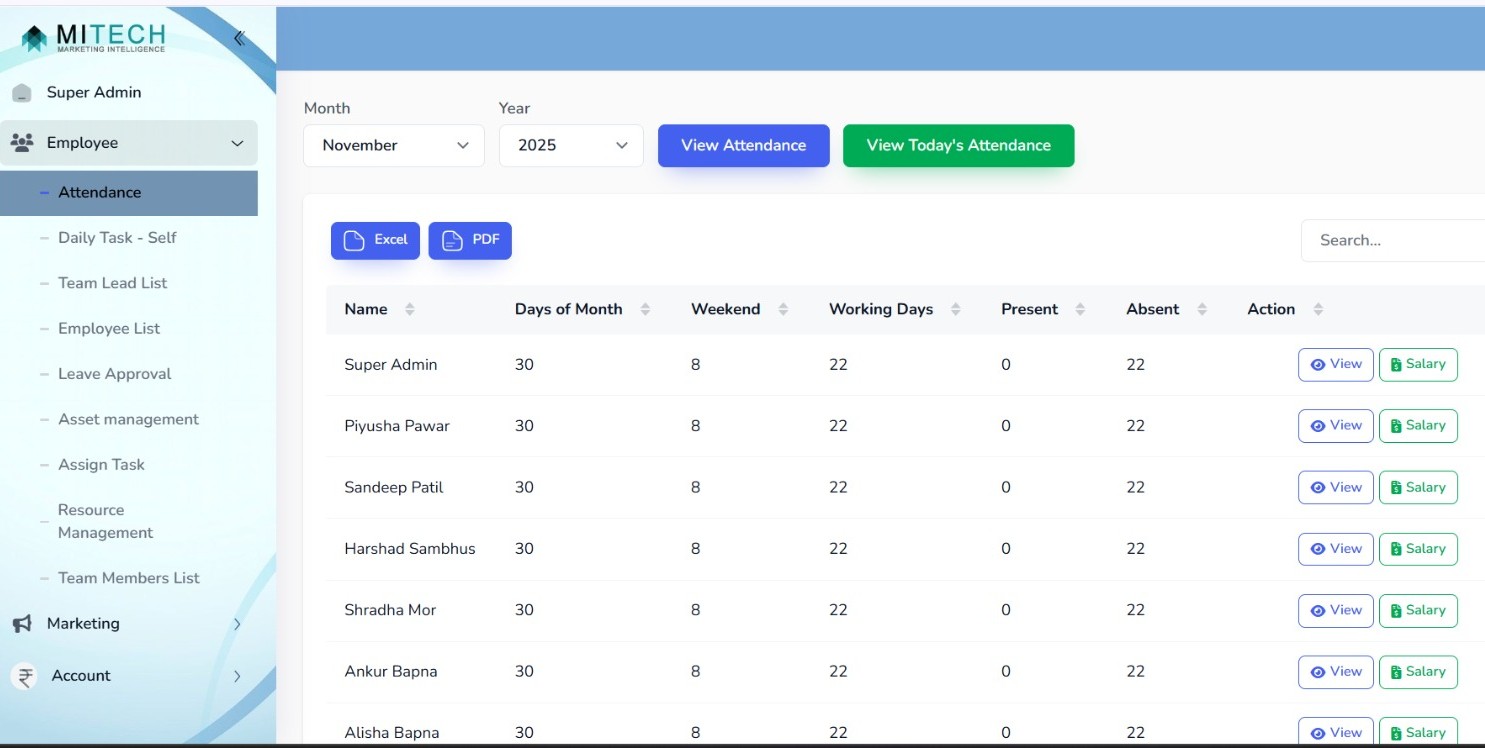Image resolution: width=1485 pixels, height=748 pixels.
Task: Click inside the Search field
Action: click(1392, 240)
